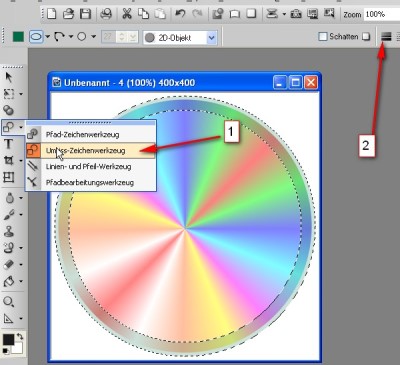
Task: Select the Zoom magnifier tool
Action: [x=8, y=302]
